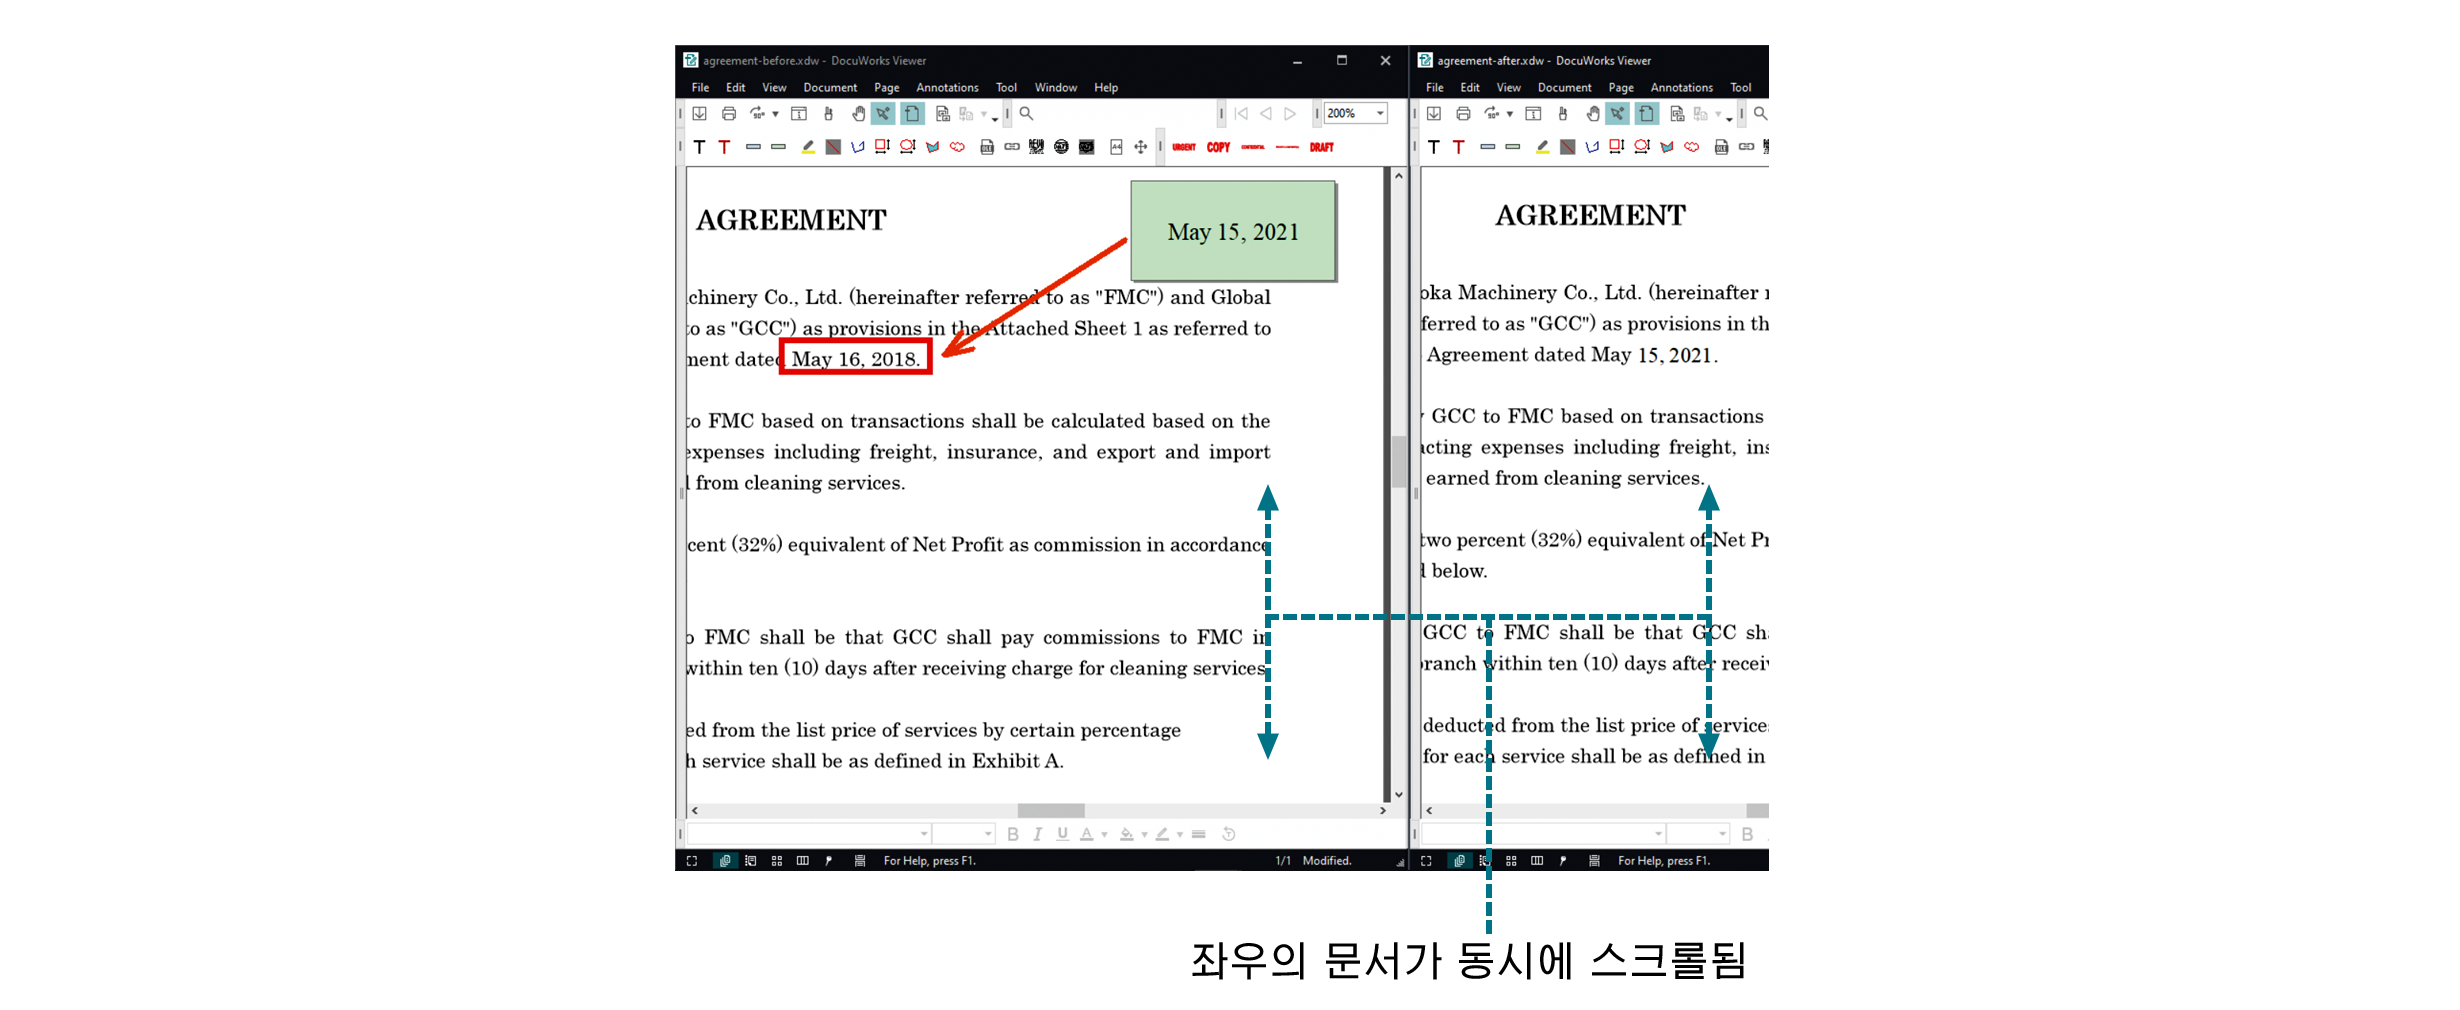Apply the red DRAFT stamp
Viewport: 2460px width, 1010px height.
[1321, 147]
